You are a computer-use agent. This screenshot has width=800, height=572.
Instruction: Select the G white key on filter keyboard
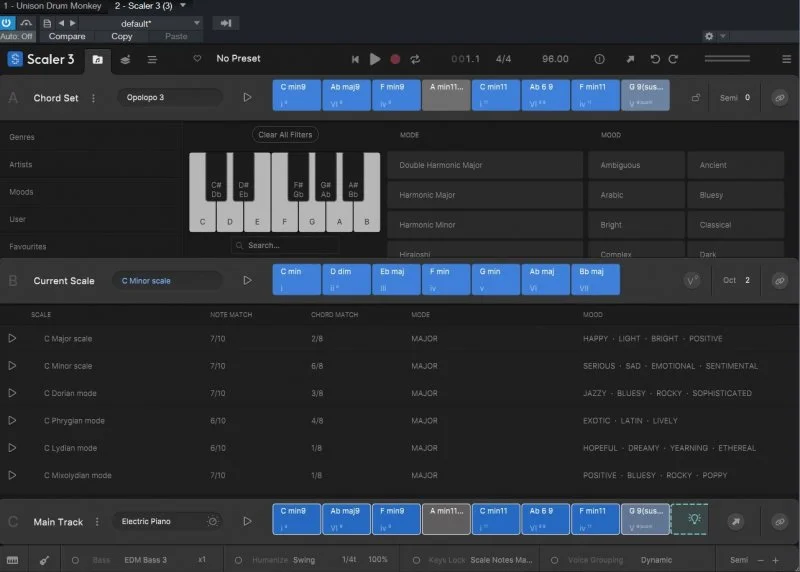click(x=312, y=217)
